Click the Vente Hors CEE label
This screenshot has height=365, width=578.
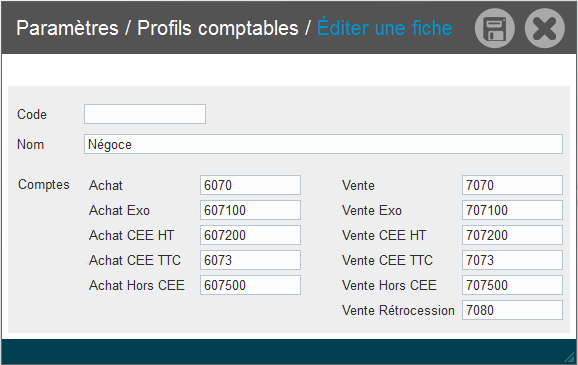pos(389,285)
